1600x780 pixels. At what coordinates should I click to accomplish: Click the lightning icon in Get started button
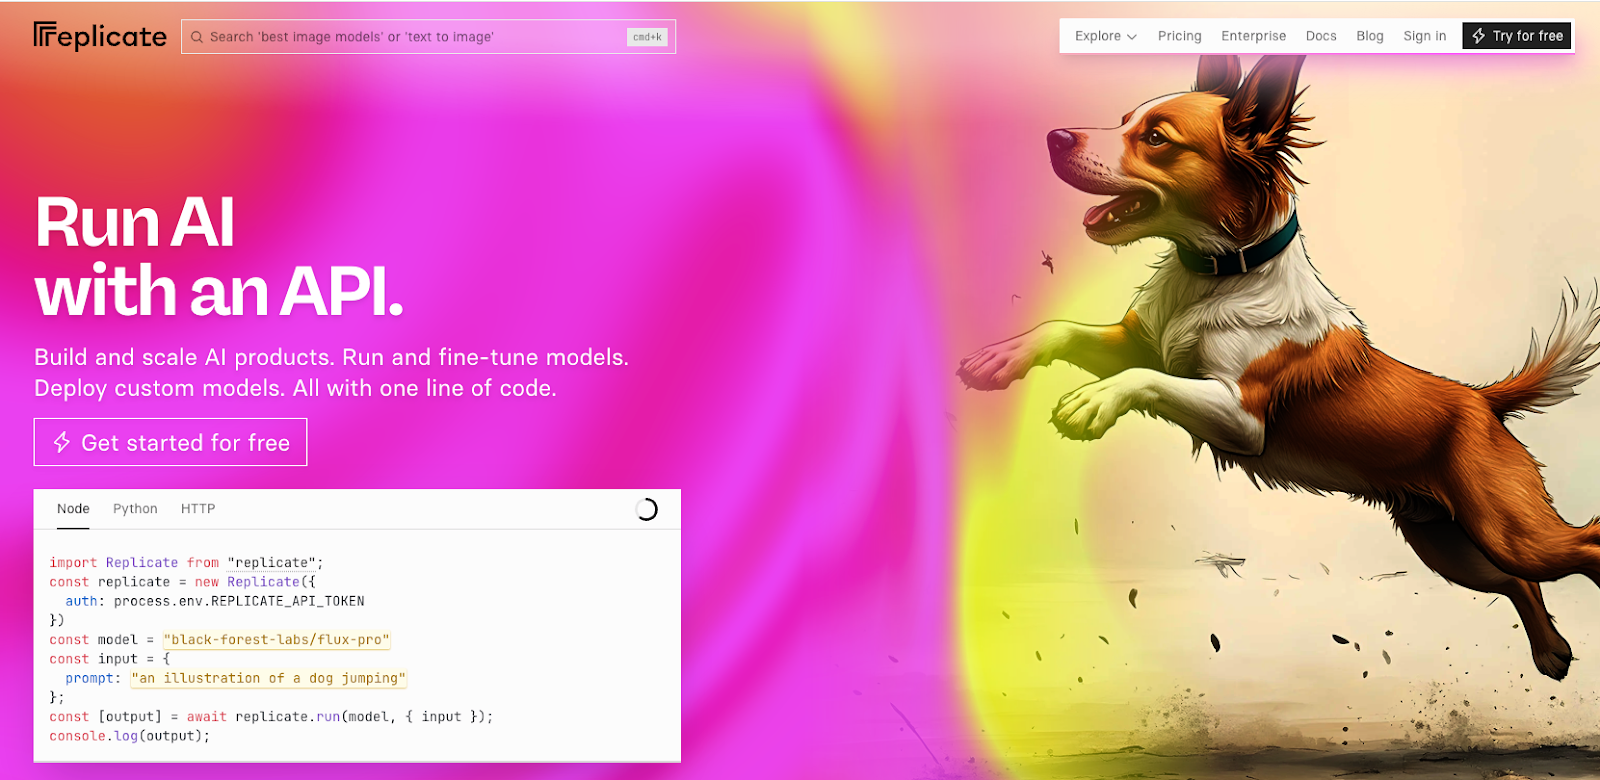click(62, 442)
